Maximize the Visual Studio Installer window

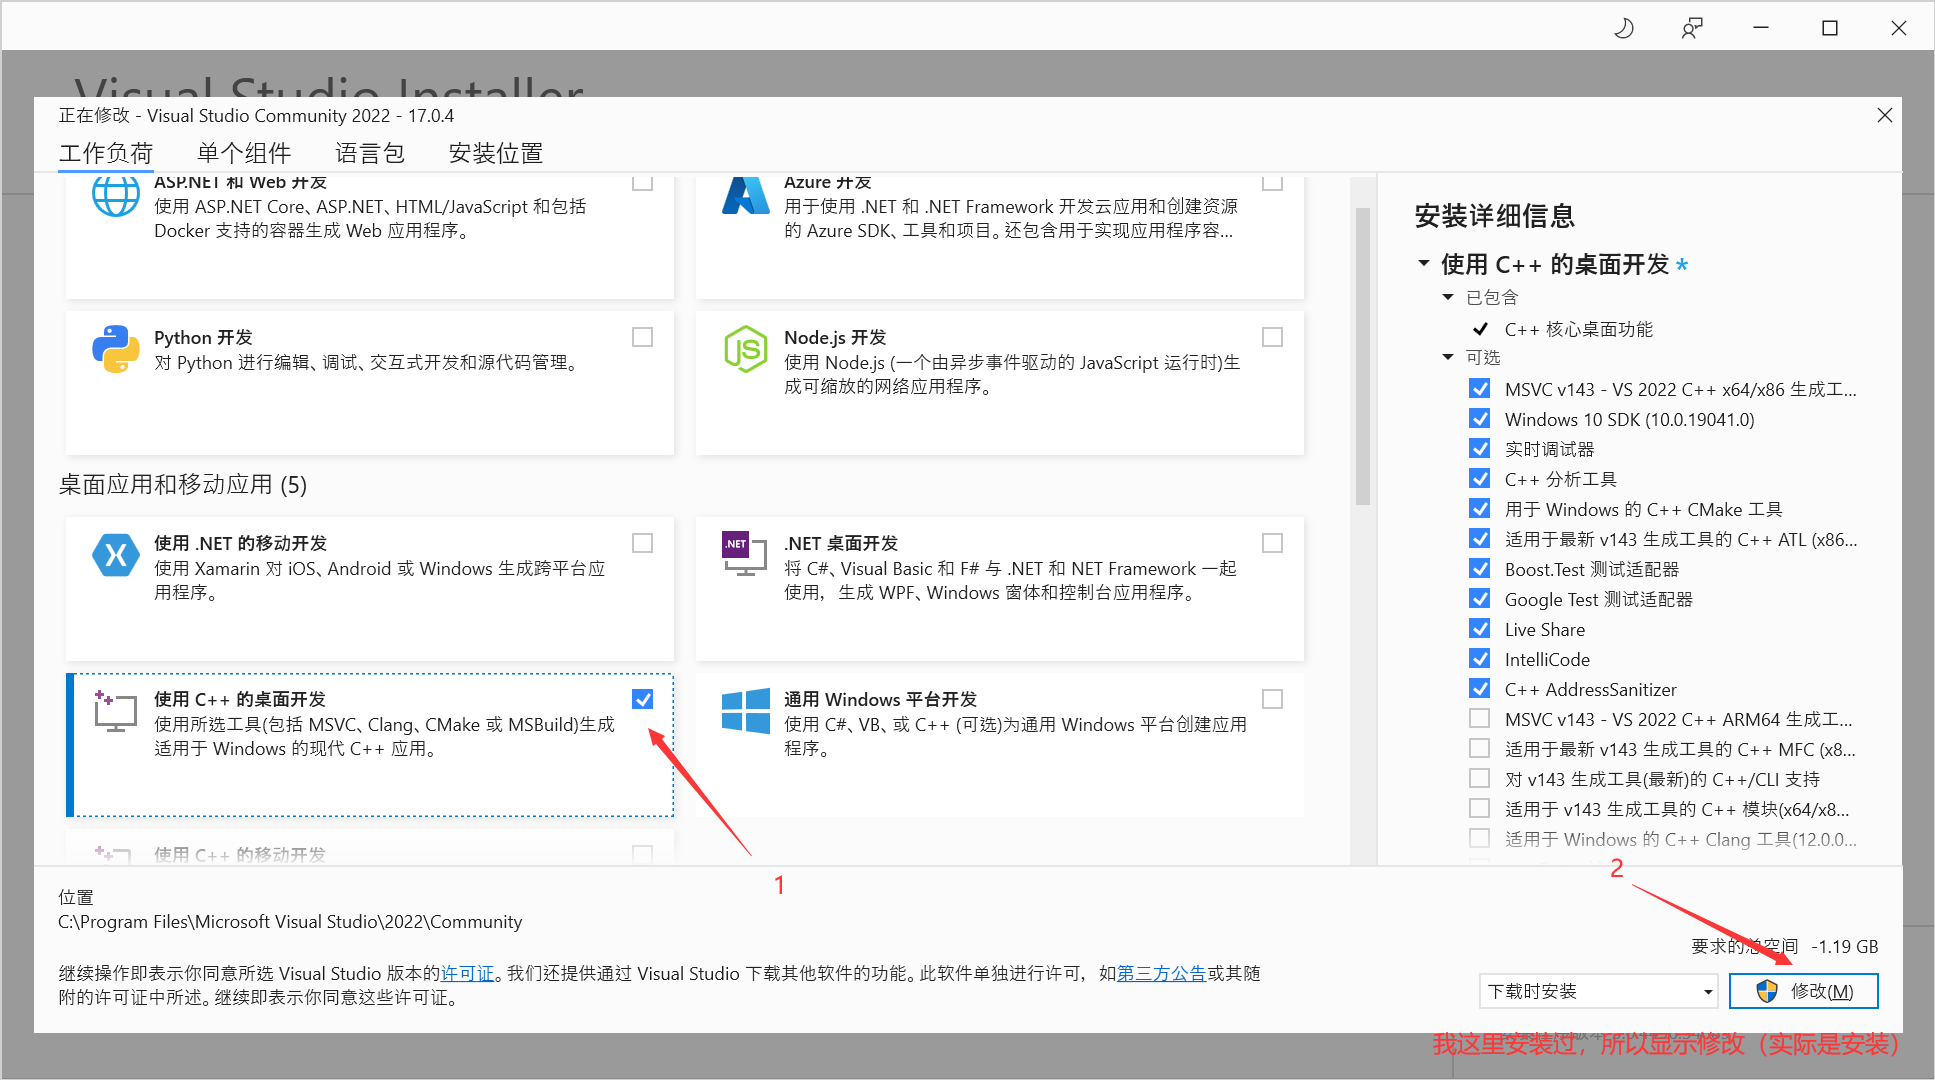(x=1830, y=28)
